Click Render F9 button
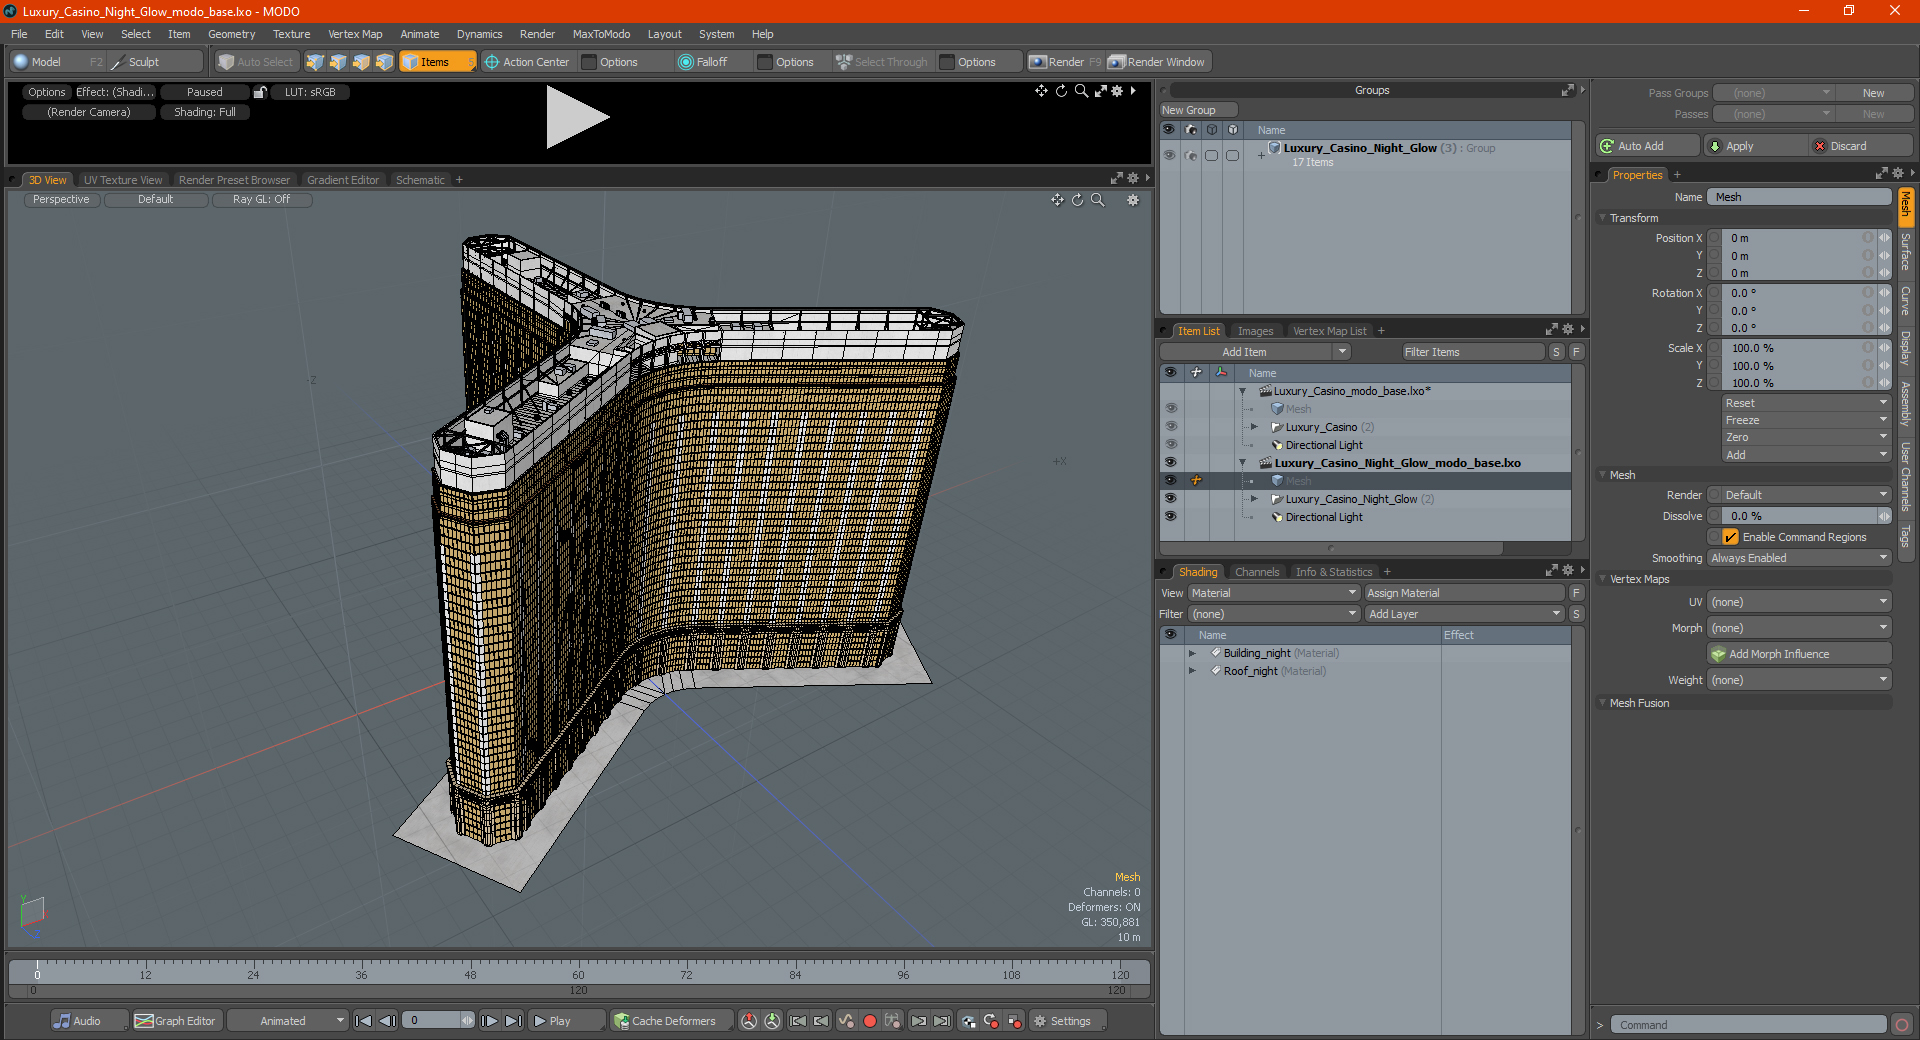1920x1040 pixels. click(x=1065, y=62)
